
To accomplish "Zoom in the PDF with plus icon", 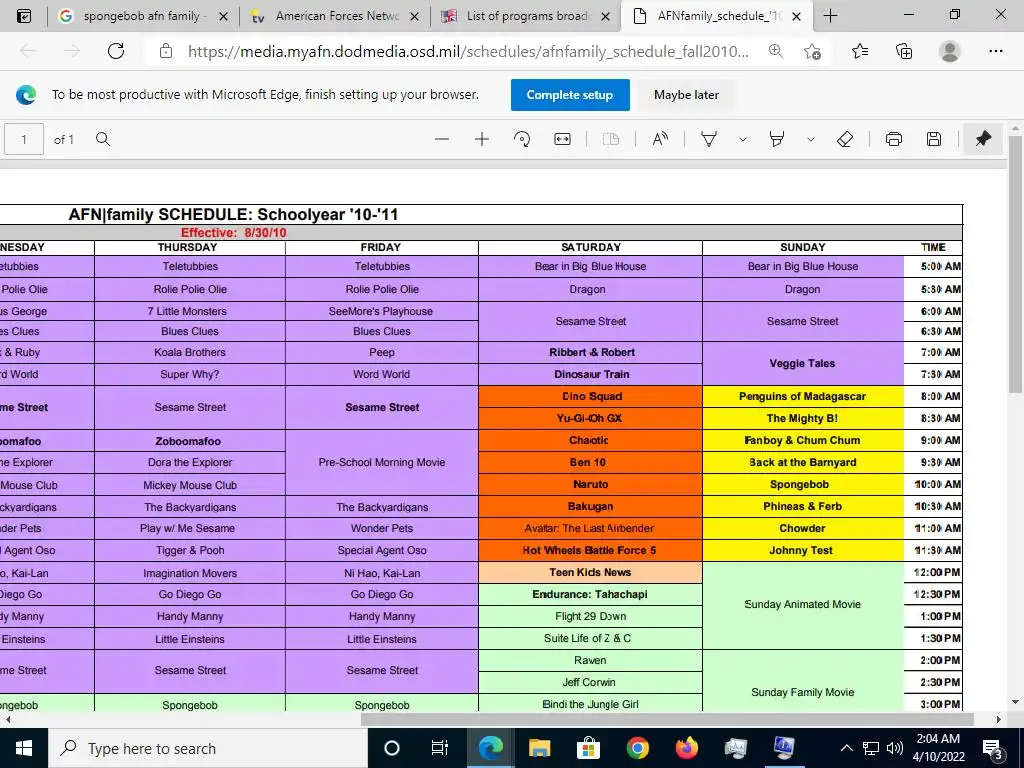I will tap(482, 139).
